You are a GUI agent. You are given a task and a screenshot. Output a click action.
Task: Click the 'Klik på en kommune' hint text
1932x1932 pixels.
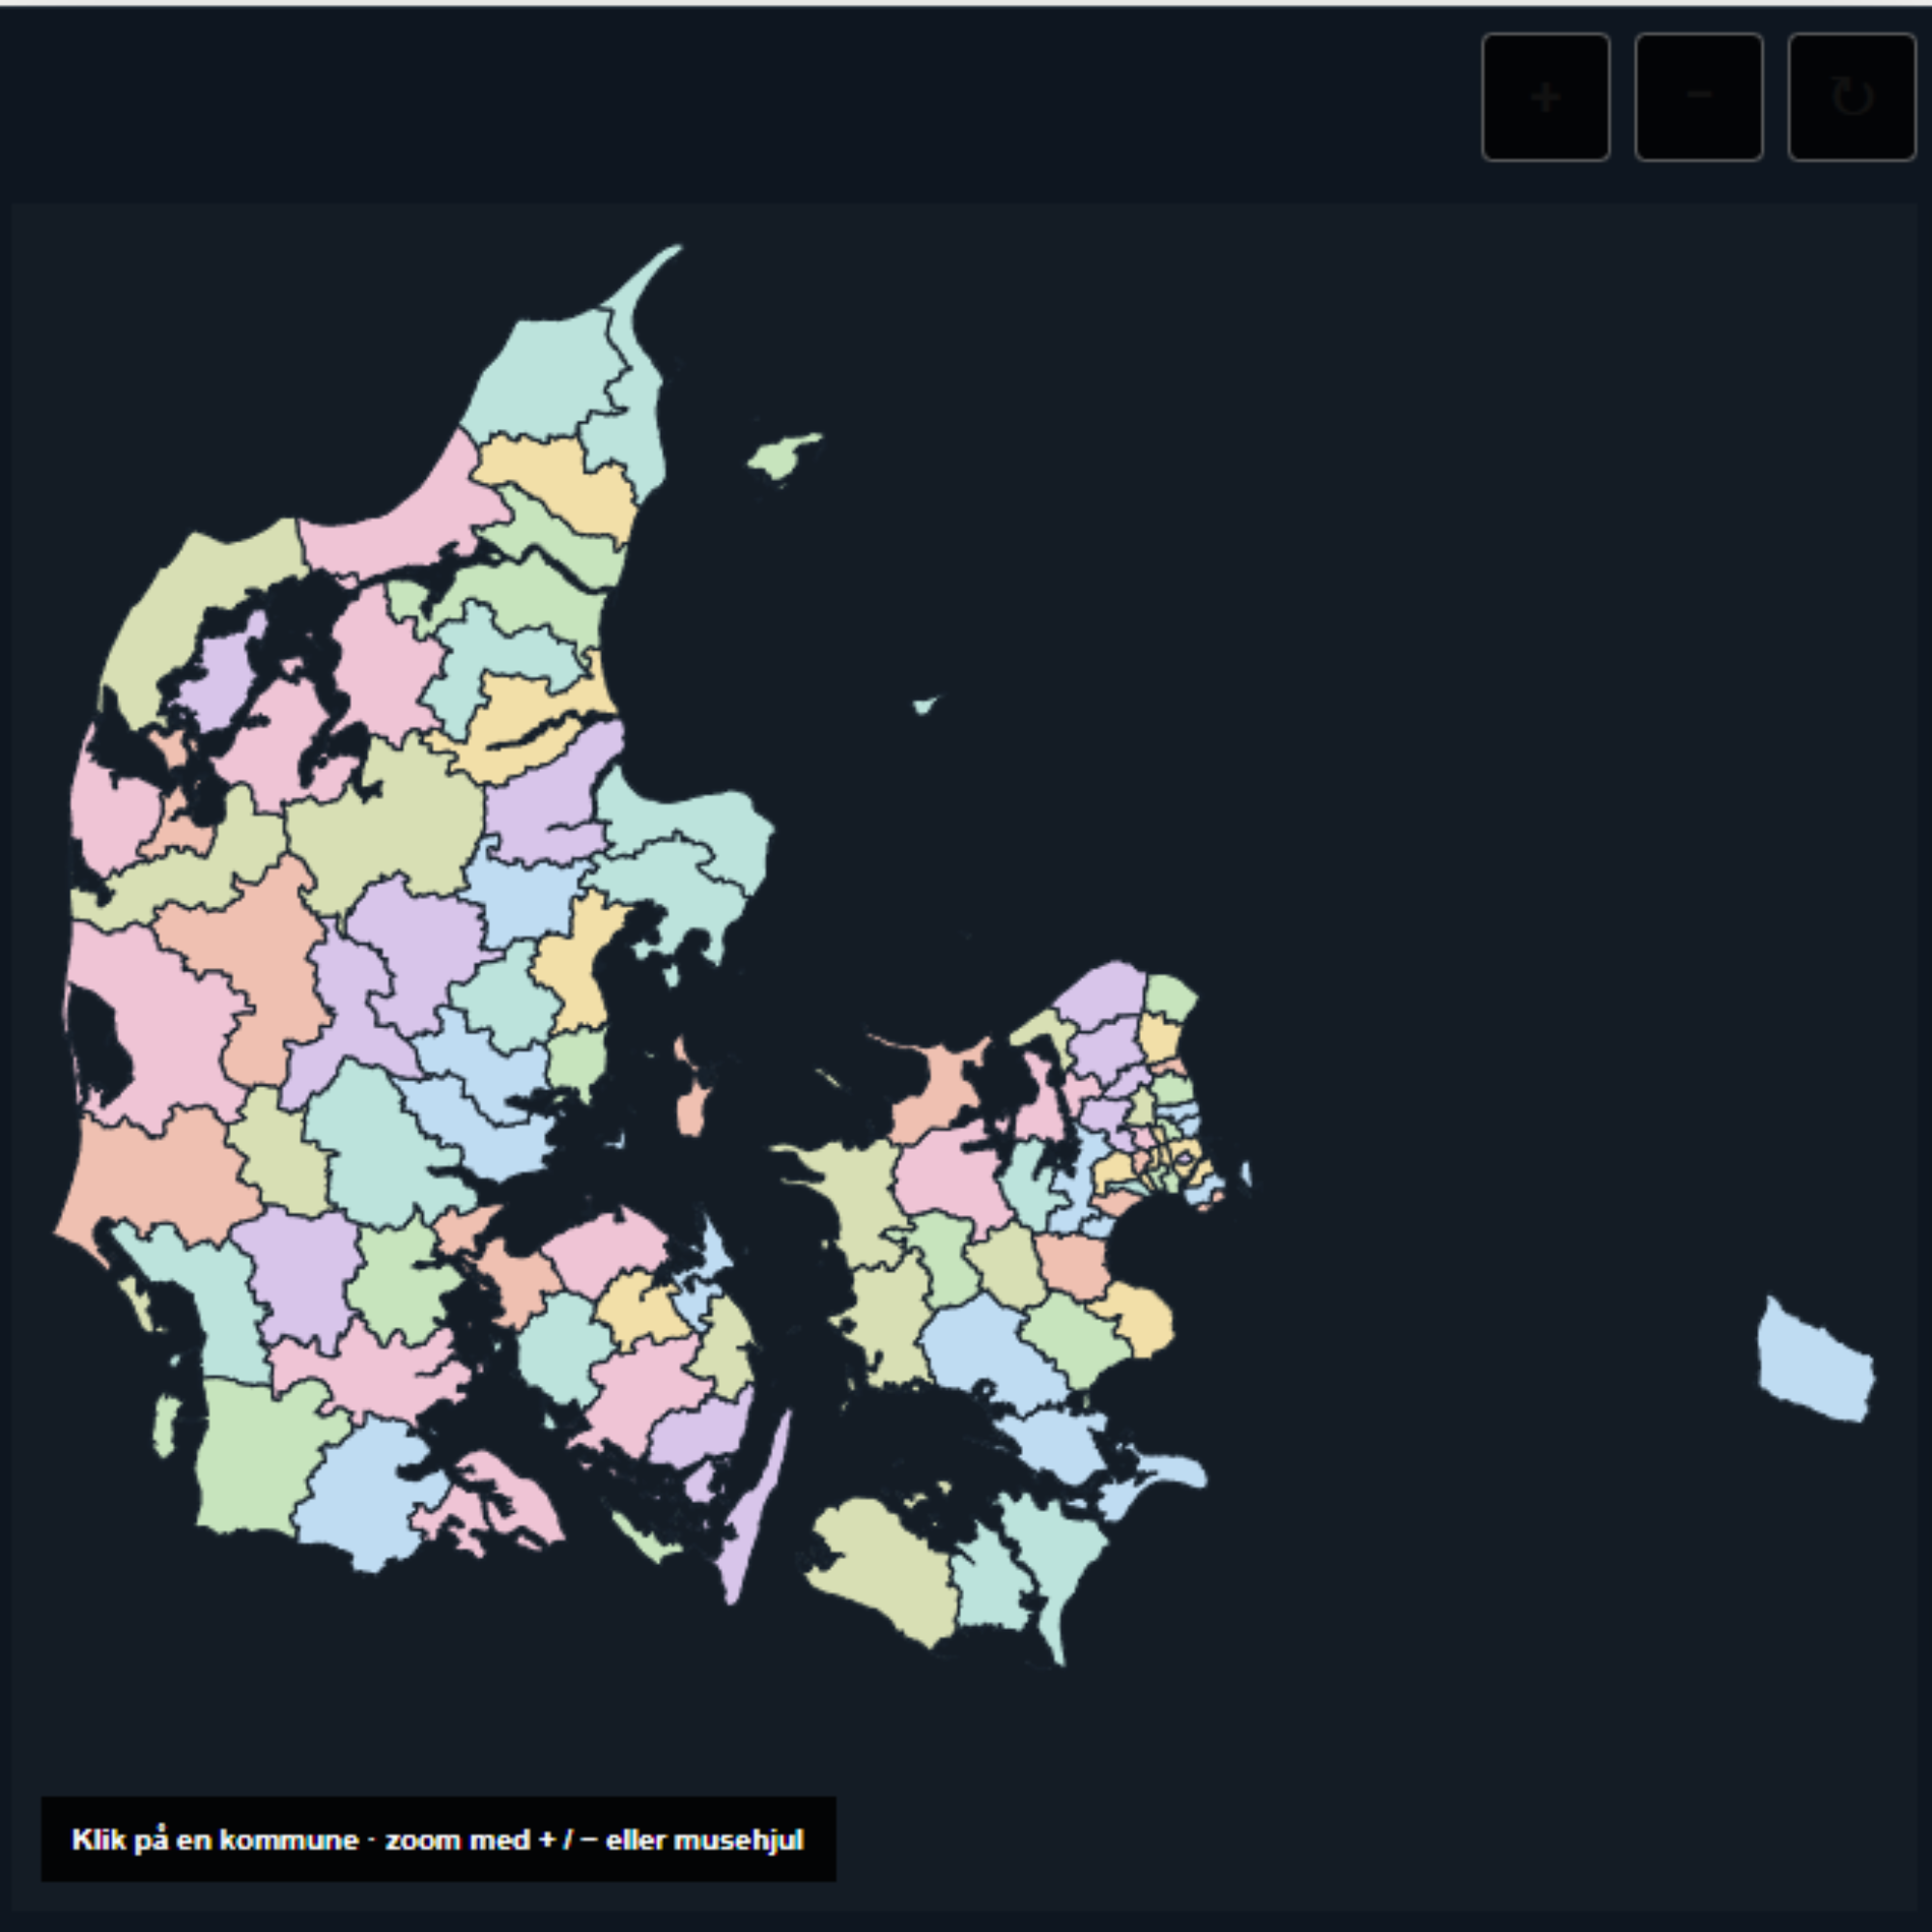pos(437,1840)
